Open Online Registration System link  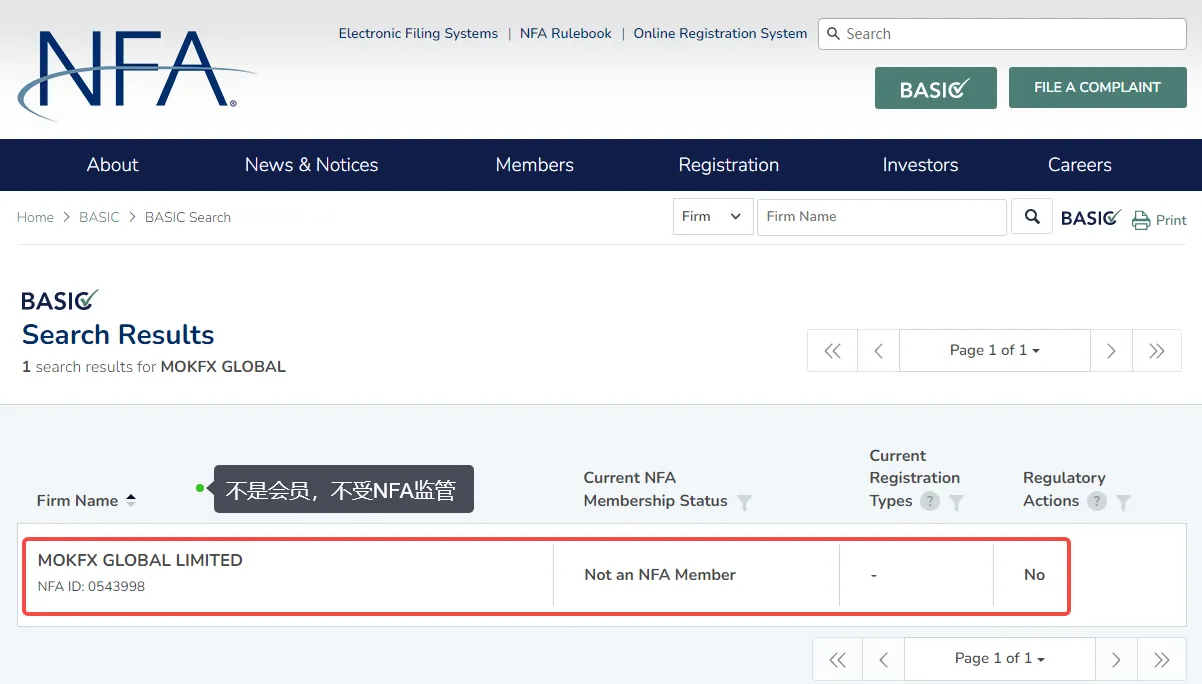[720, 33]
